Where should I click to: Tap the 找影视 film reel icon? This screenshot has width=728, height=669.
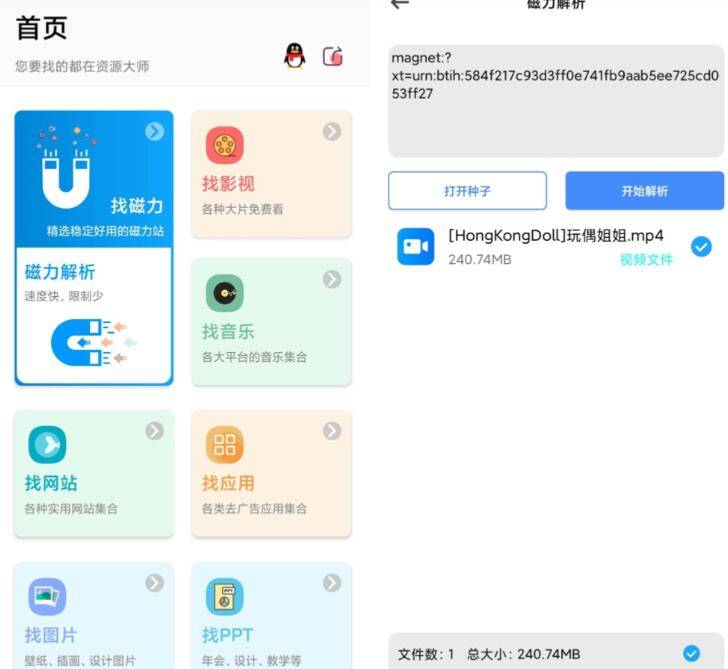(224, 146)
